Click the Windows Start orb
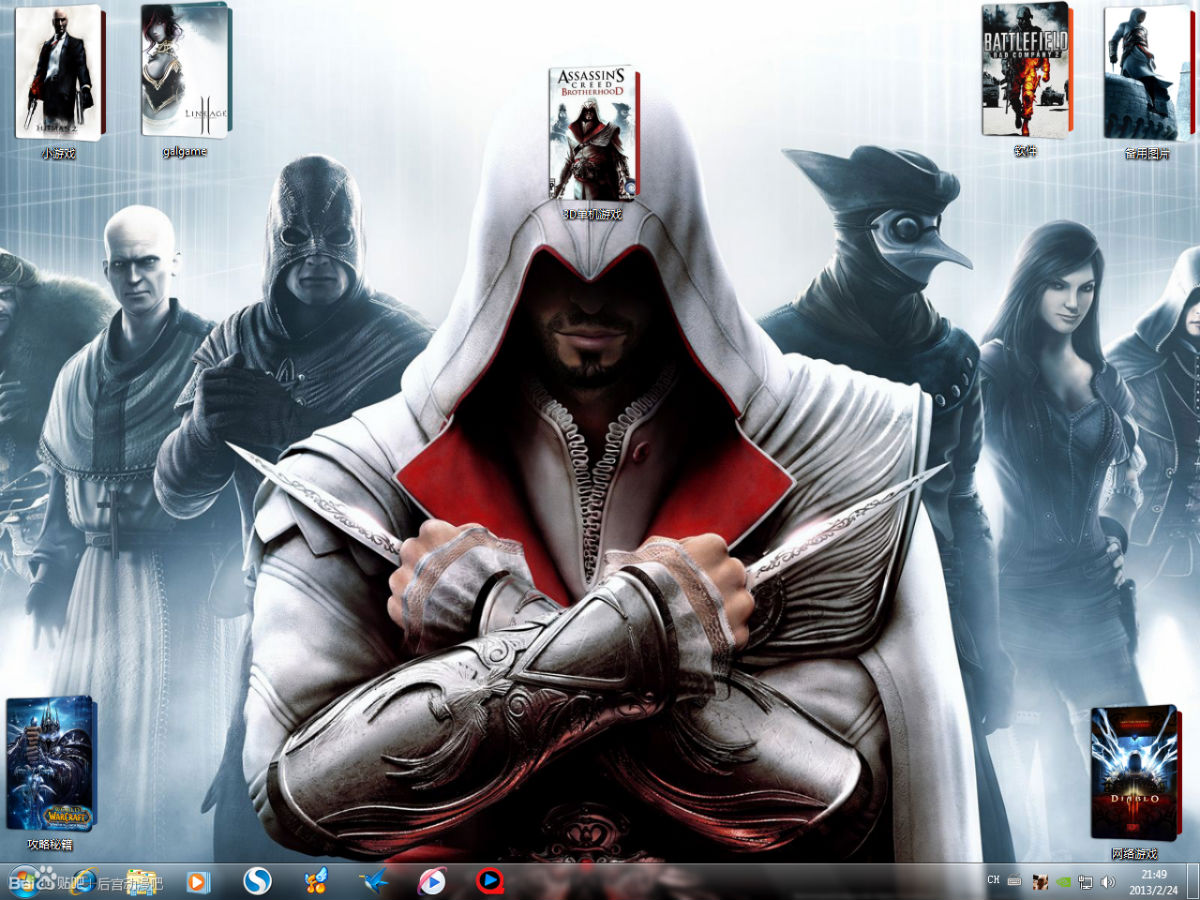The width and height of the screenshot is (1200, 900). [24, 881]
